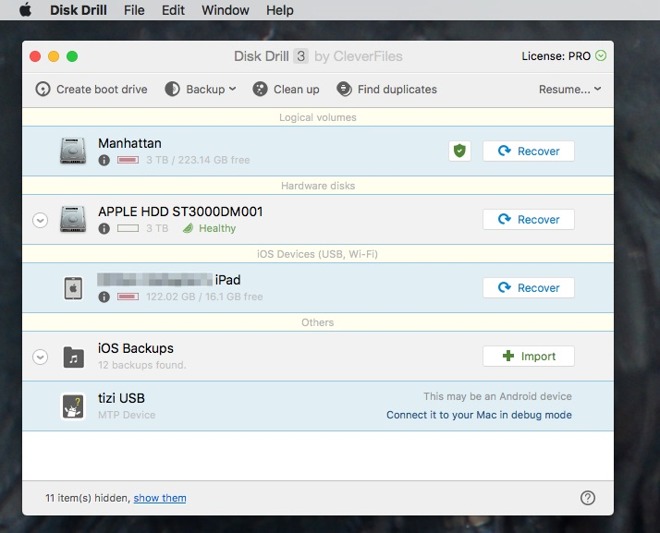Click the tizi USB unknown device icon

pyautogui.click(x=73, y=406)
